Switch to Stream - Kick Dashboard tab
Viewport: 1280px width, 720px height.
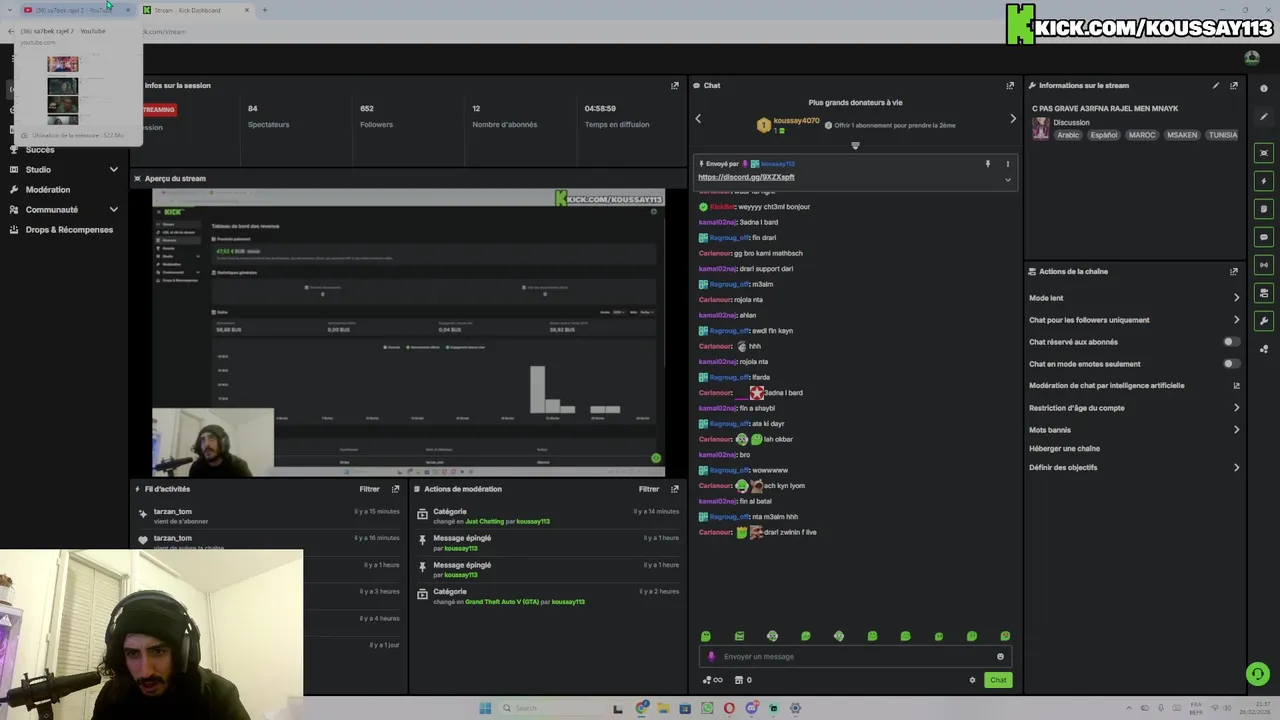coord(195,10)
